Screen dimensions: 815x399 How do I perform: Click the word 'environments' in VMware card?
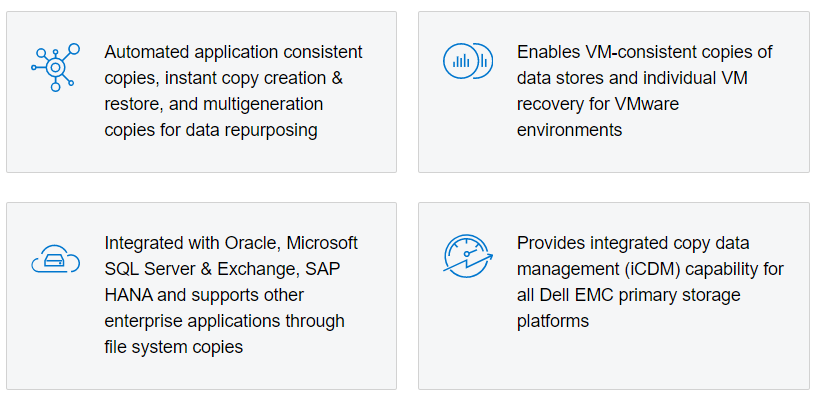(x=569, y=130)
